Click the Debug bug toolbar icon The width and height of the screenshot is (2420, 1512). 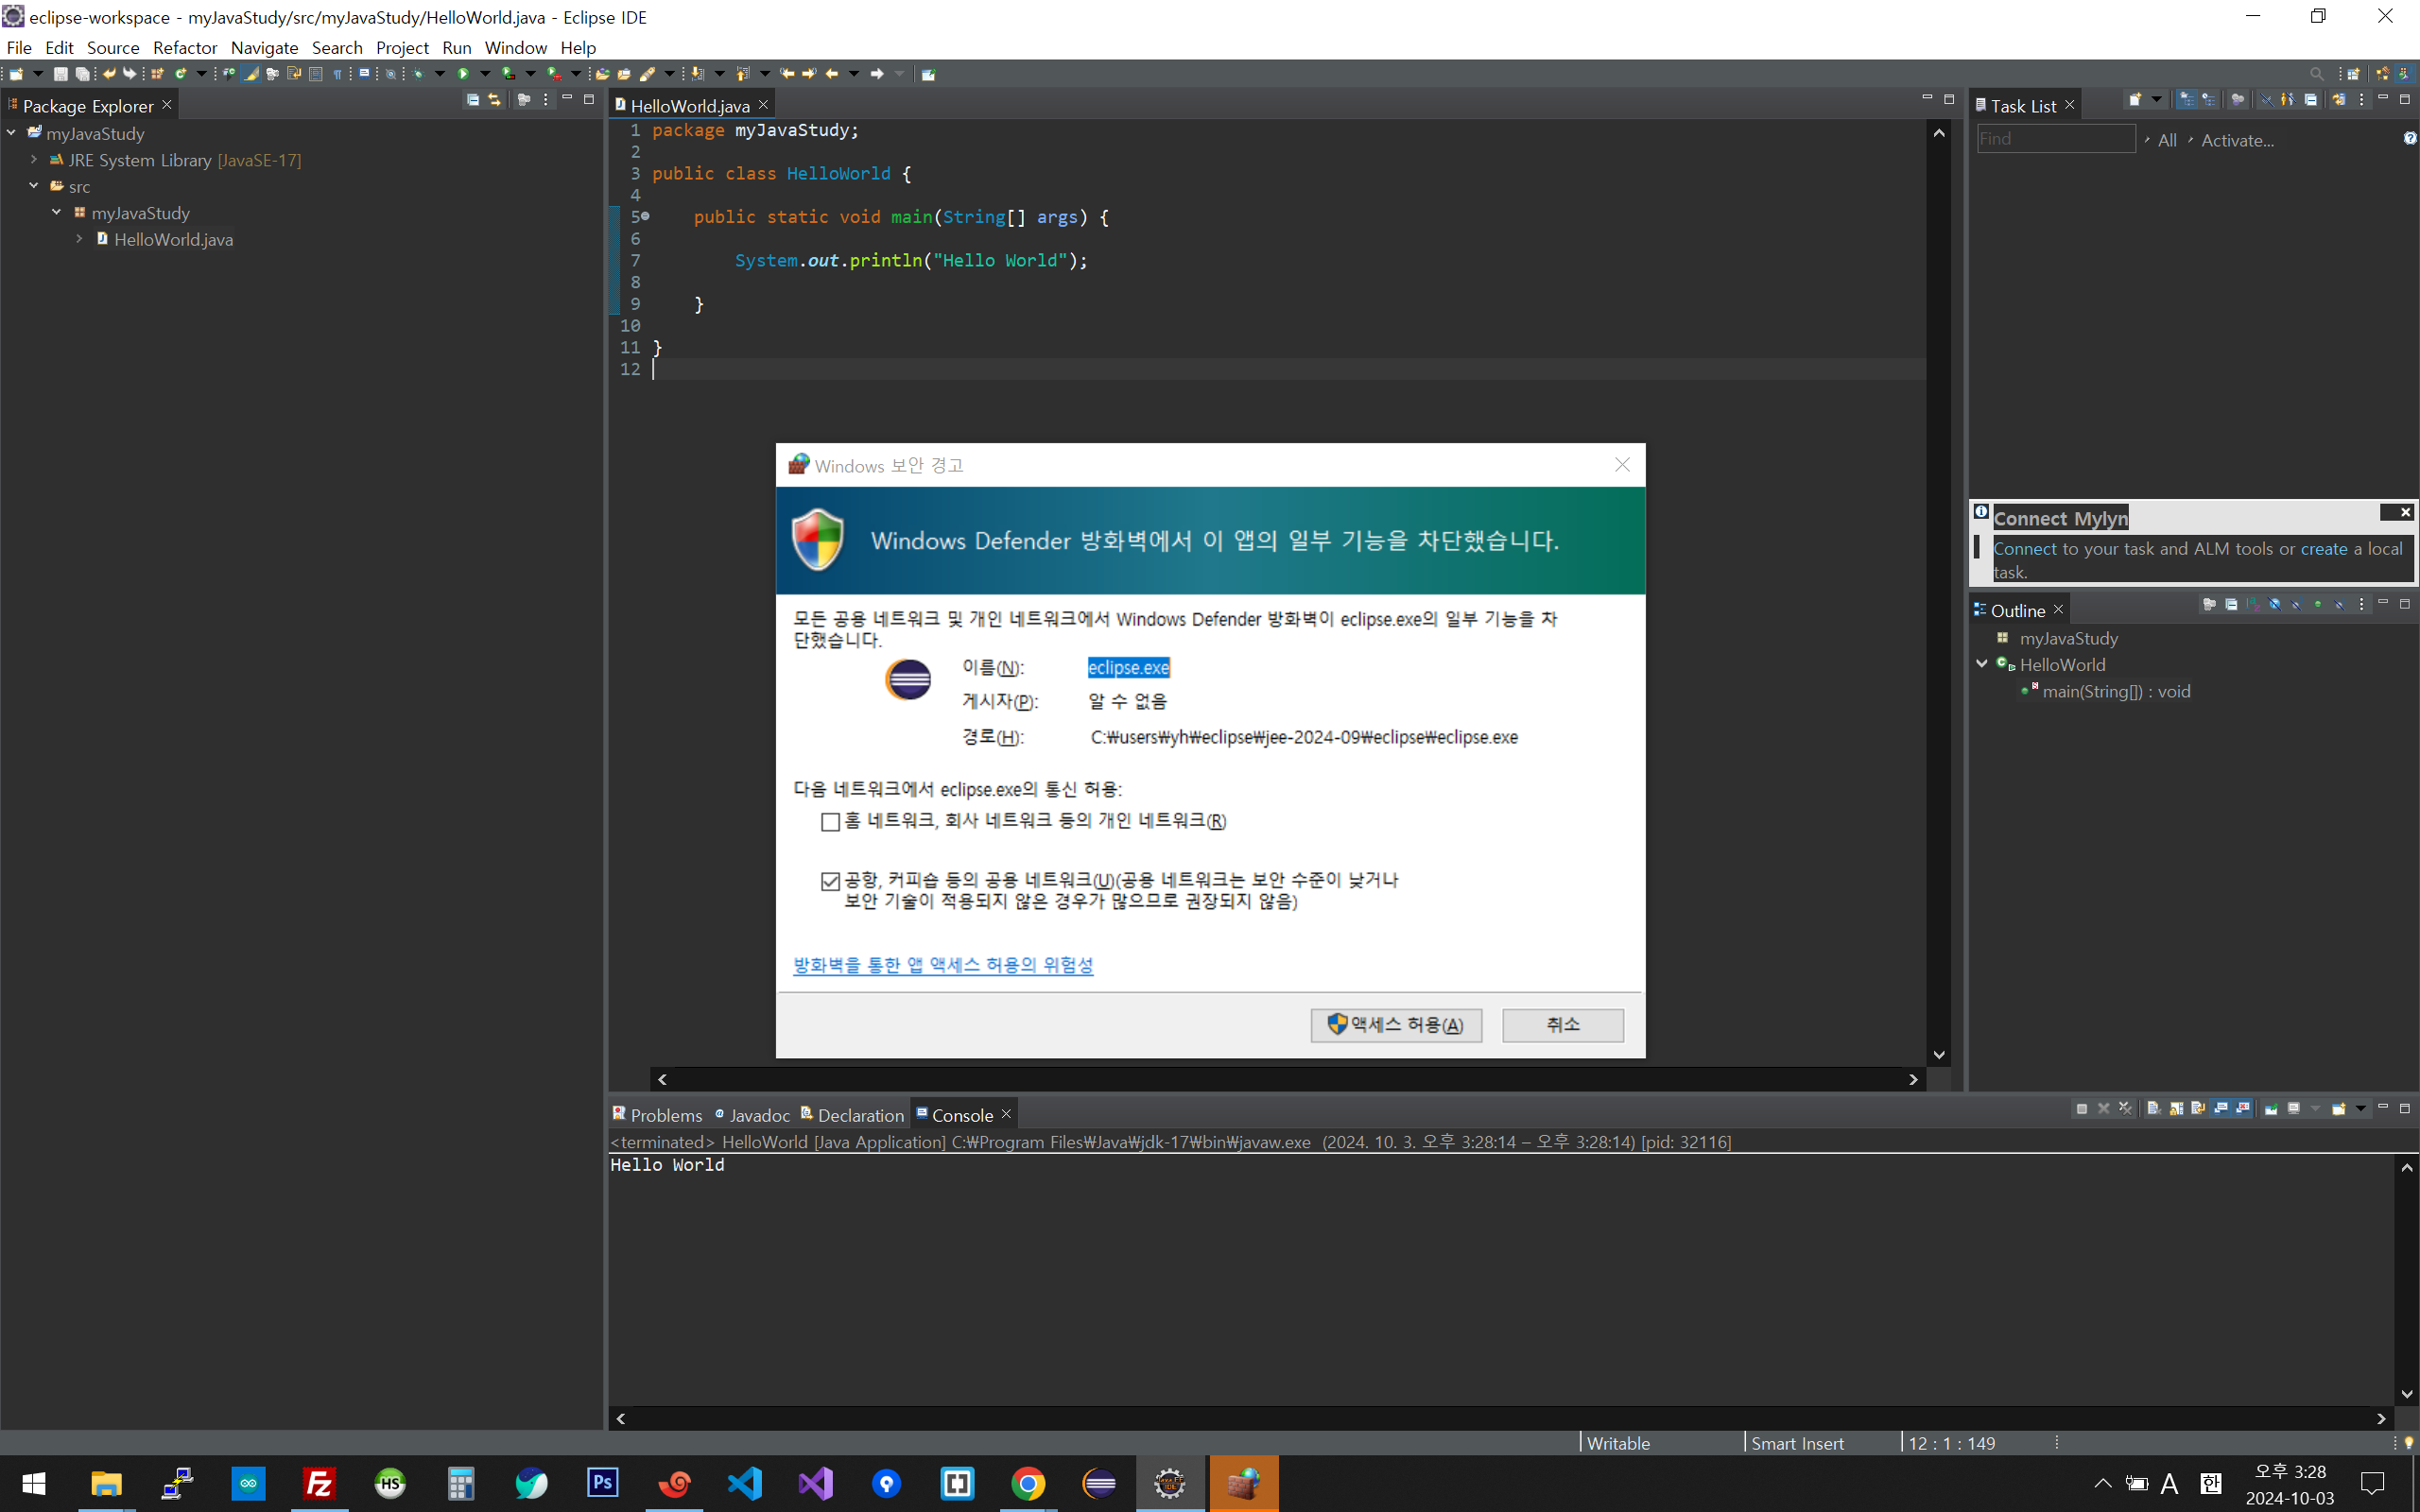pyautogui.click(x=418, y=73)
